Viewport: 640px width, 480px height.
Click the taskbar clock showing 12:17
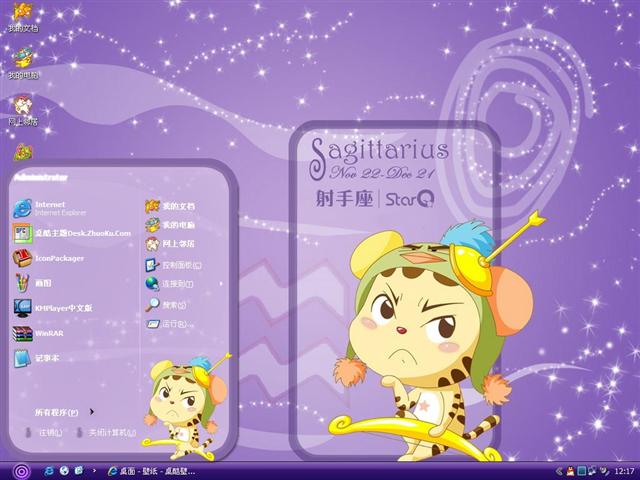624,472
